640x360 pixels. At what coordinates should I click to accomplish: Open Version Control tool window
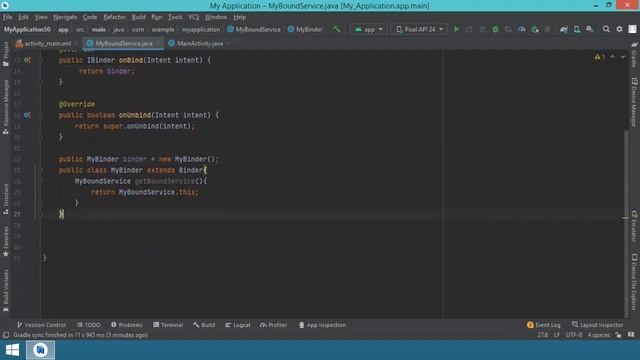41,325
